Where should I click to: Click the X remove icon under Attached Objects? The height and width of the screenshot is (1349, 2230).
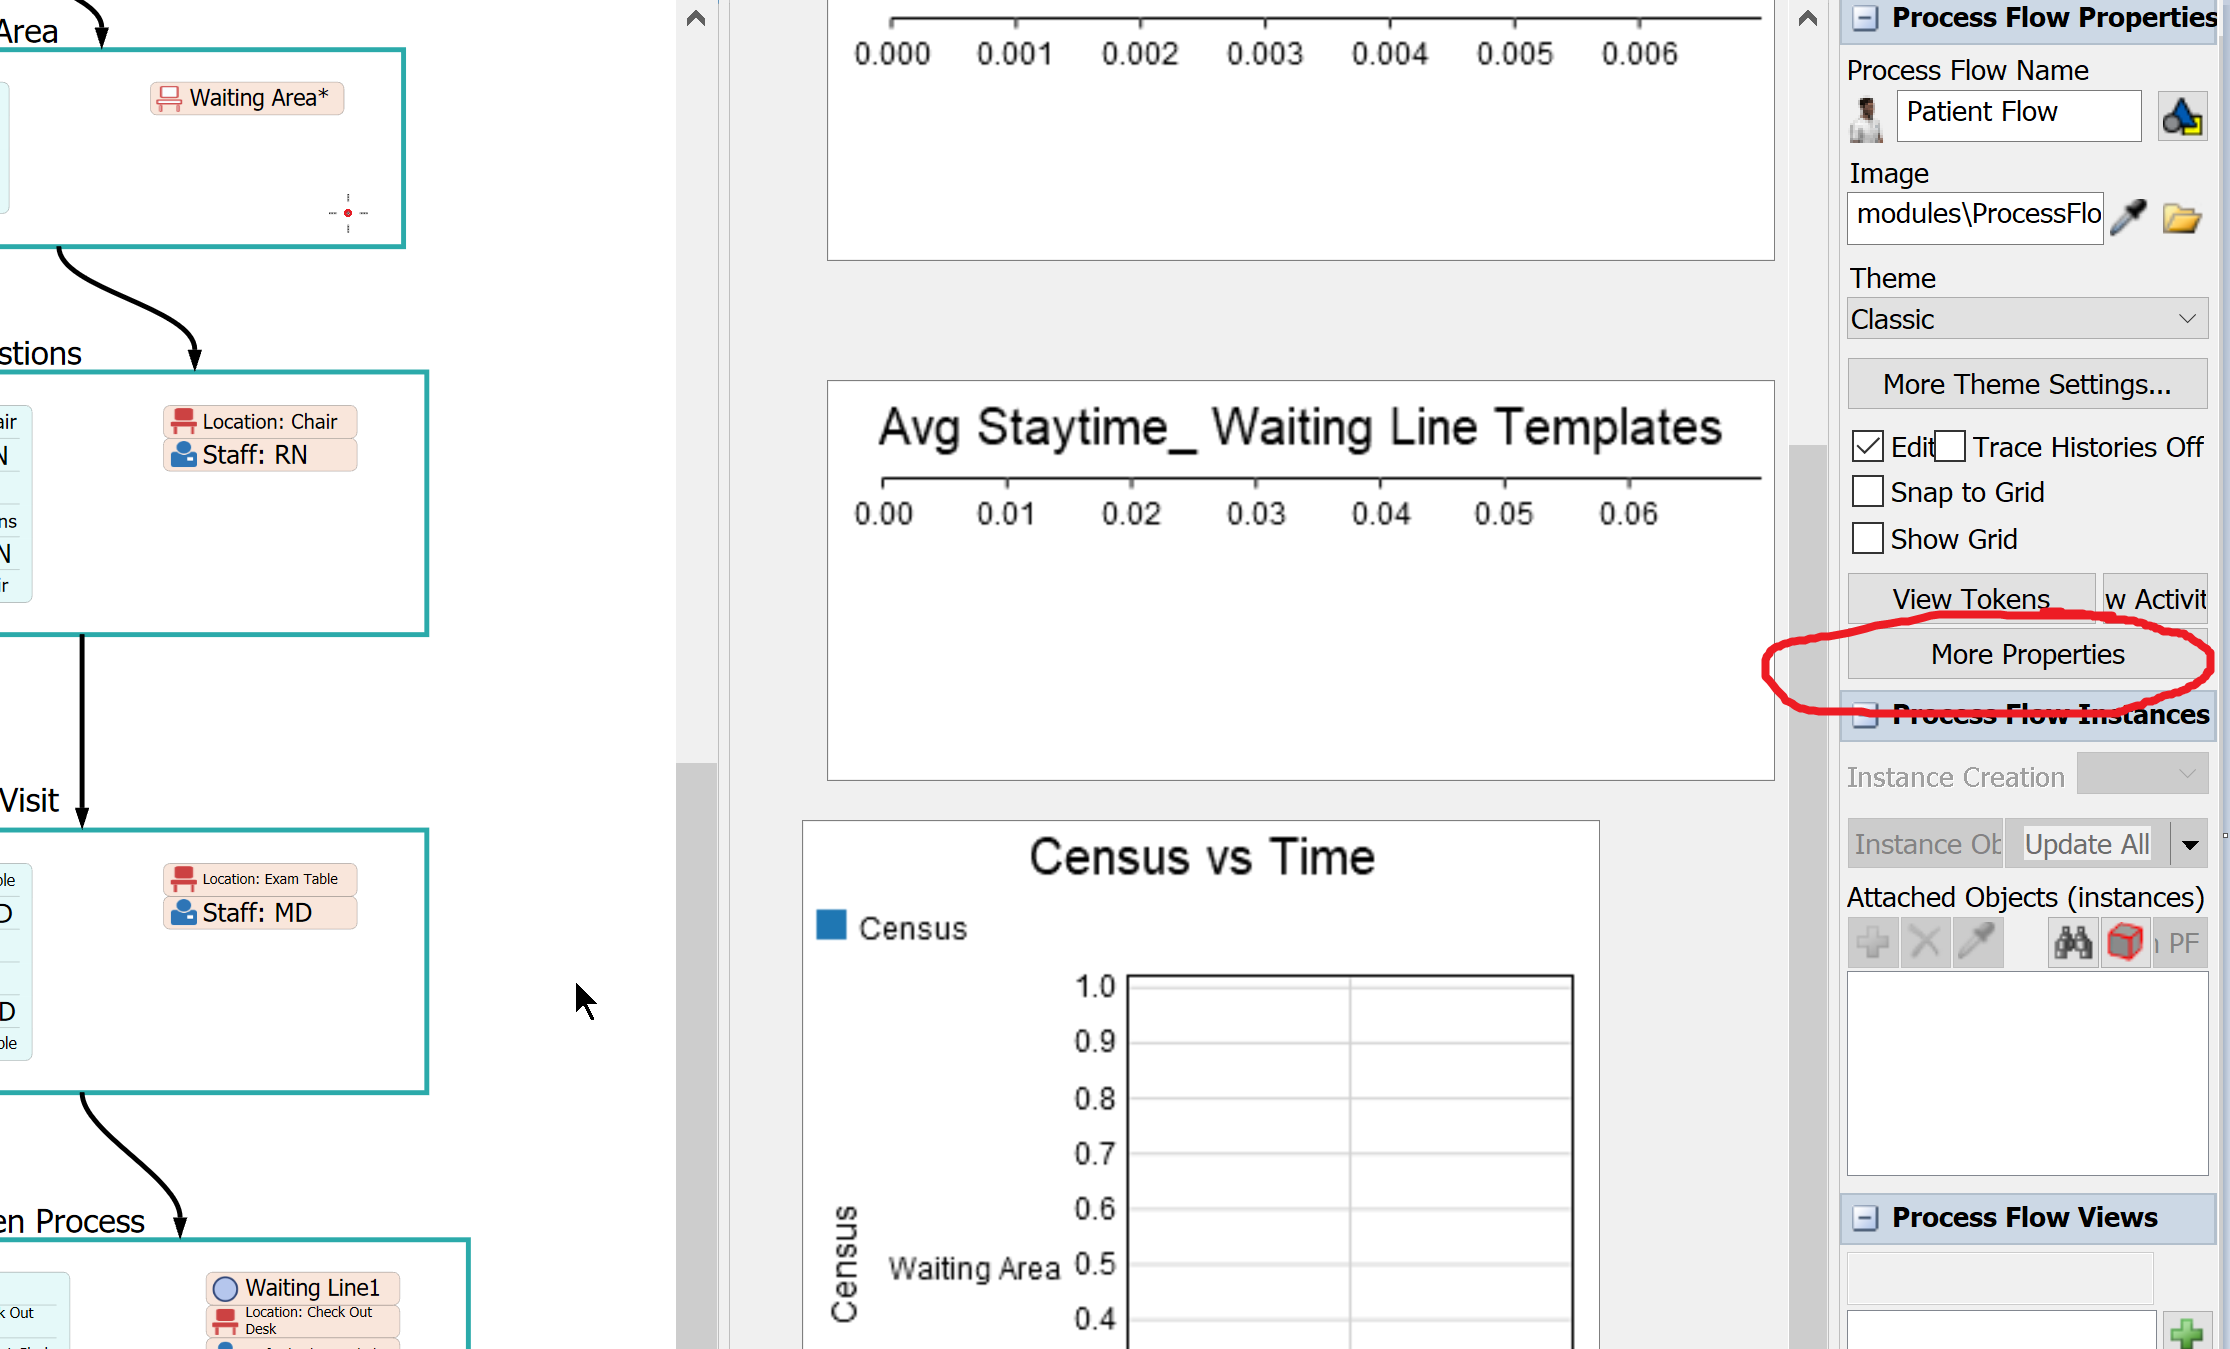click(1925, 943)
